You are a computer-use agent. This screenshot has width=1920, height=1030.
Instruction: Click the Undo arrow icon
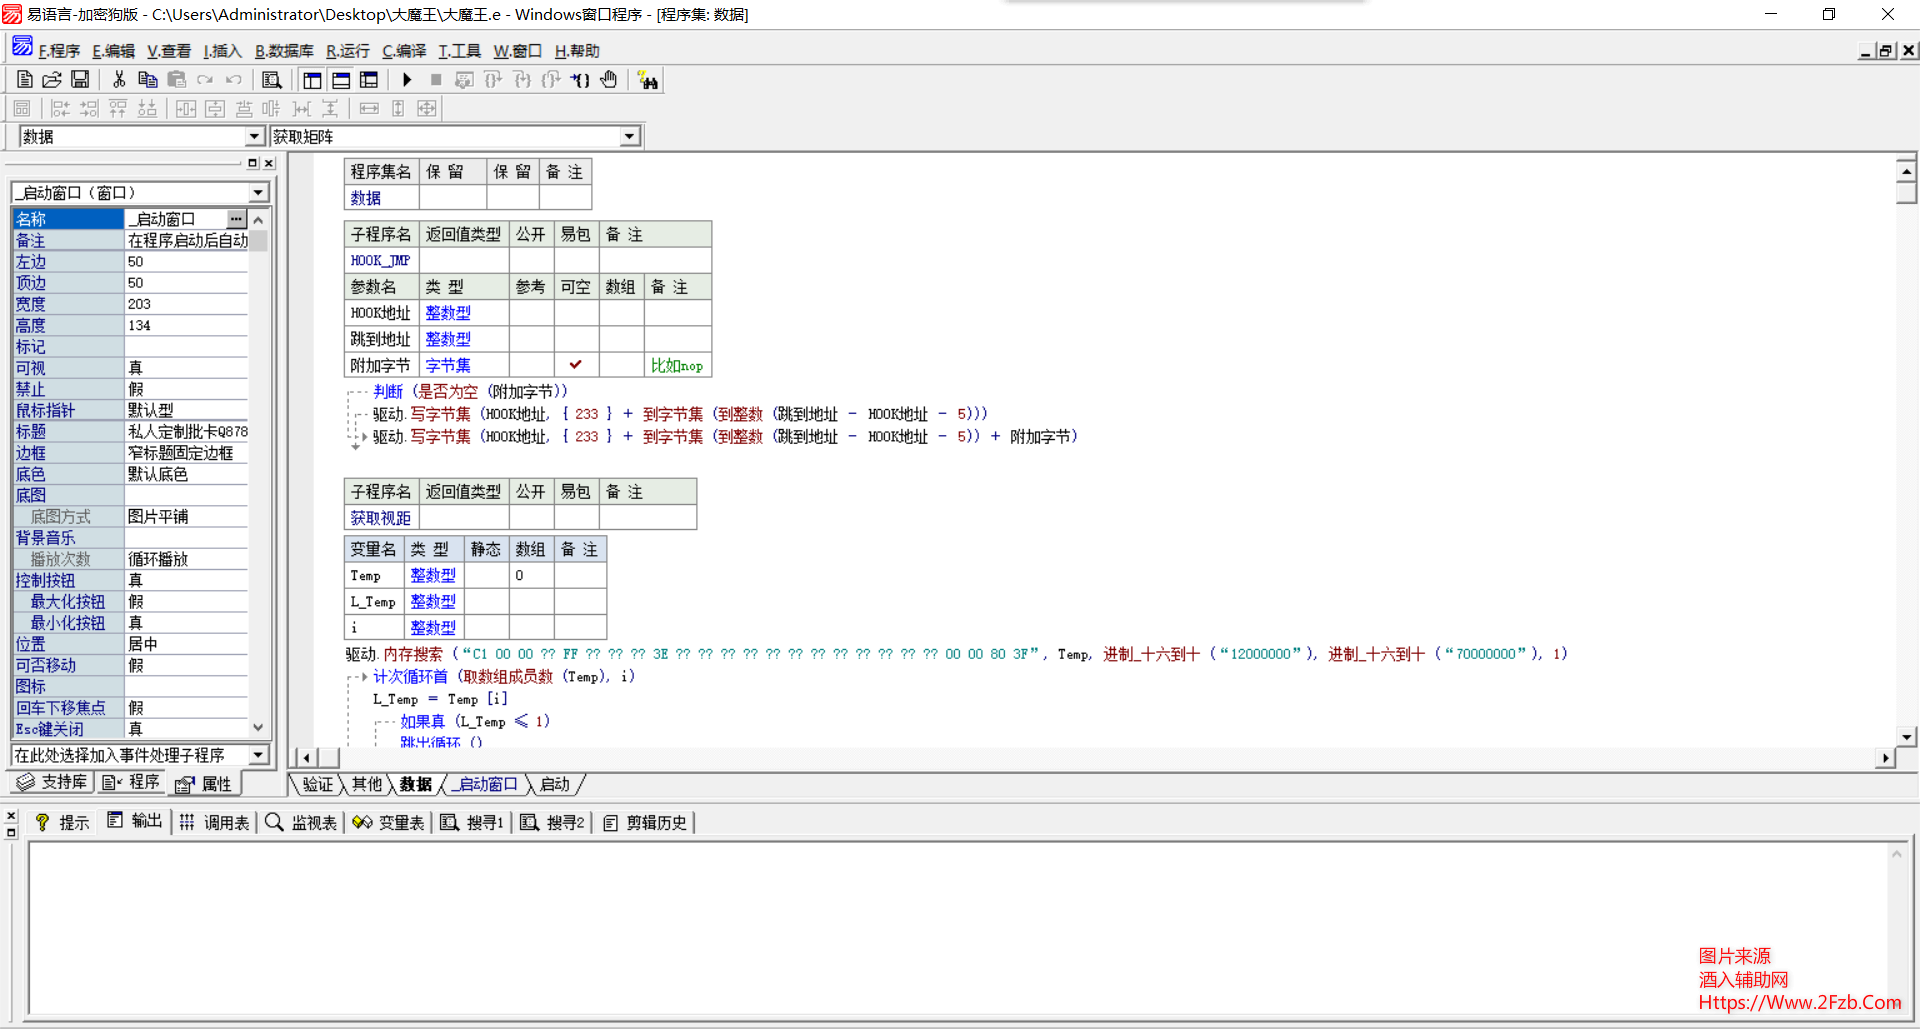point(233,80)
